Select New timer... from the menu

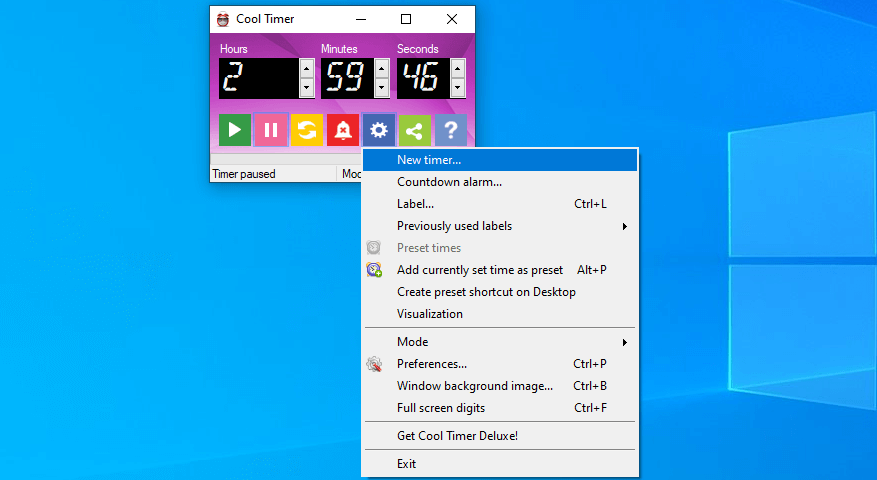pos(500,160)
